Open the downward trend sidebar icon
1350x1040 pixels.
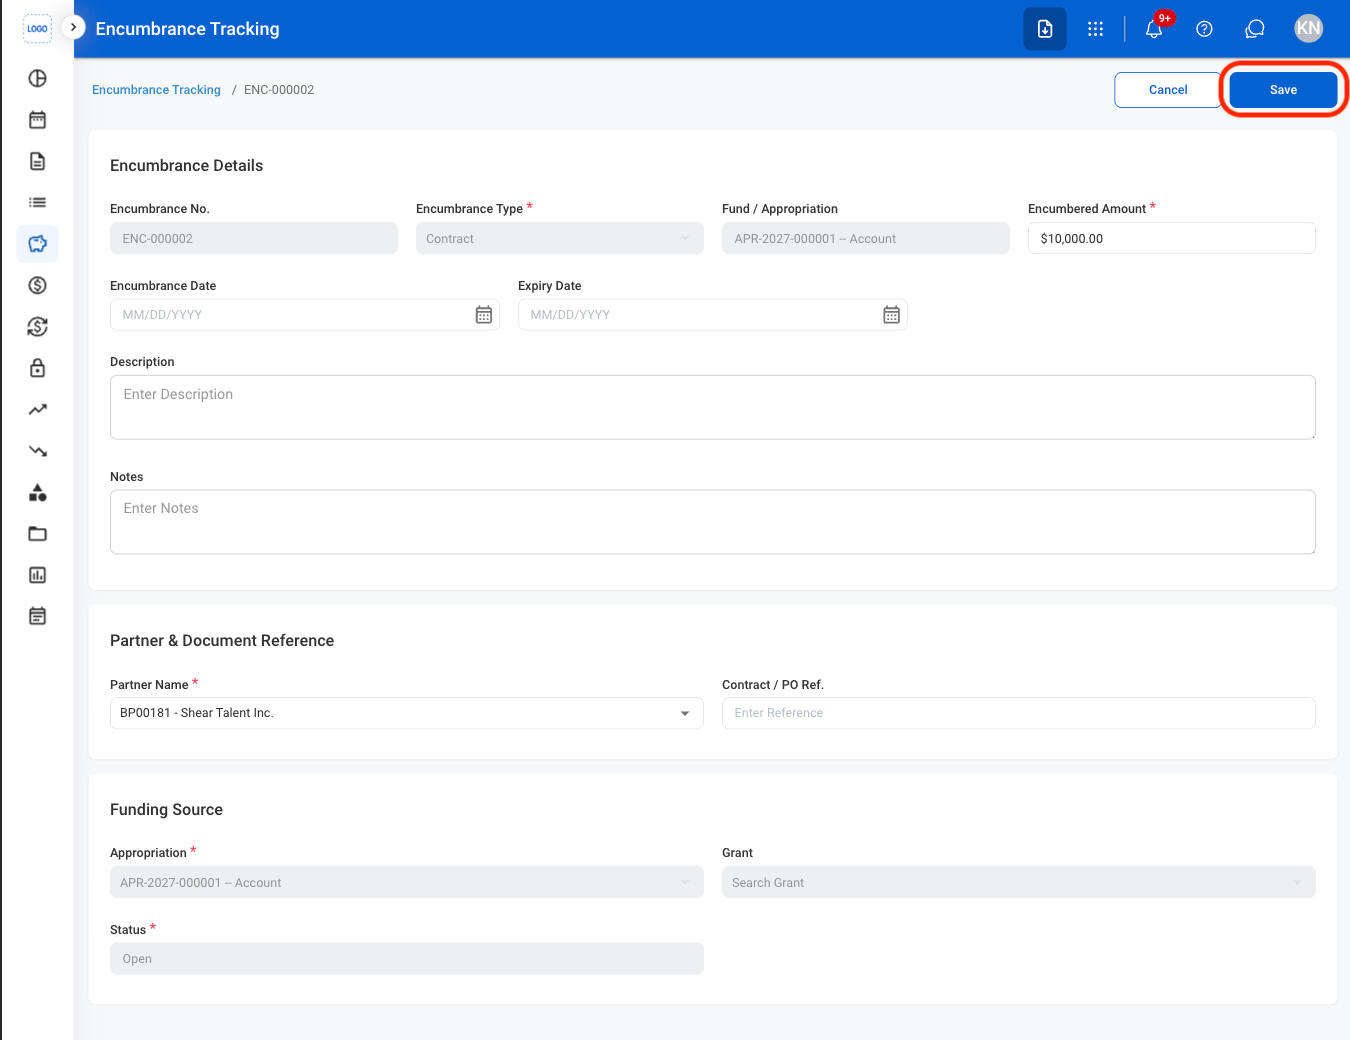click(x=37, y=451)
